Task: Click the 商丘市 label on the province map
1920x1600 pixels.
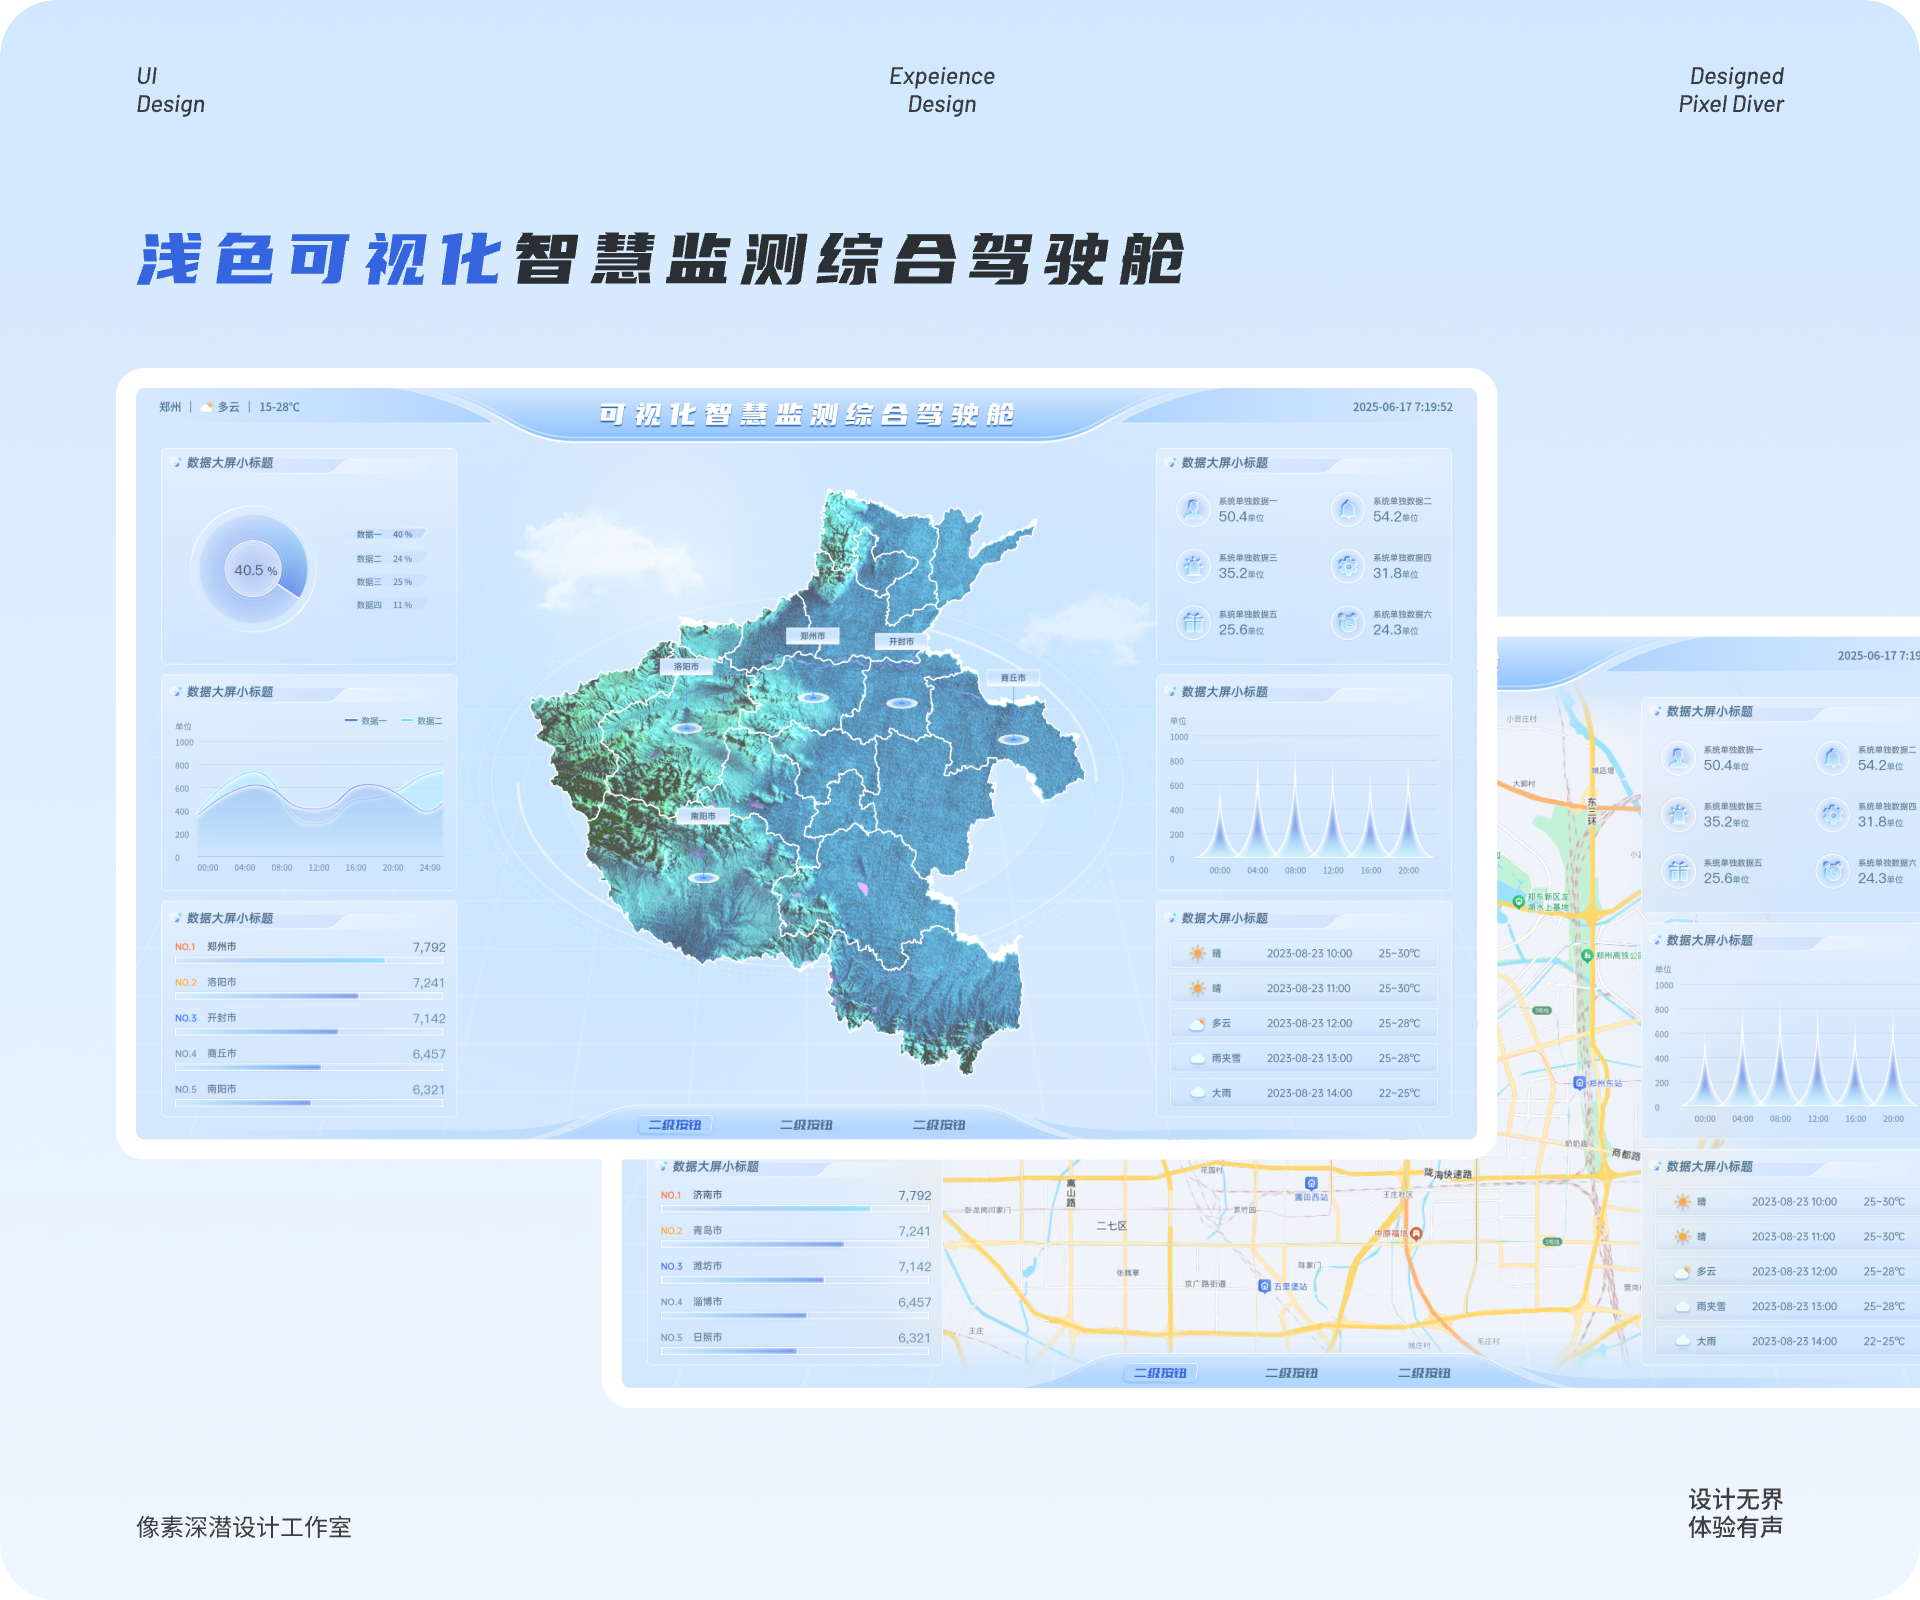Action: coord(1013,678)
